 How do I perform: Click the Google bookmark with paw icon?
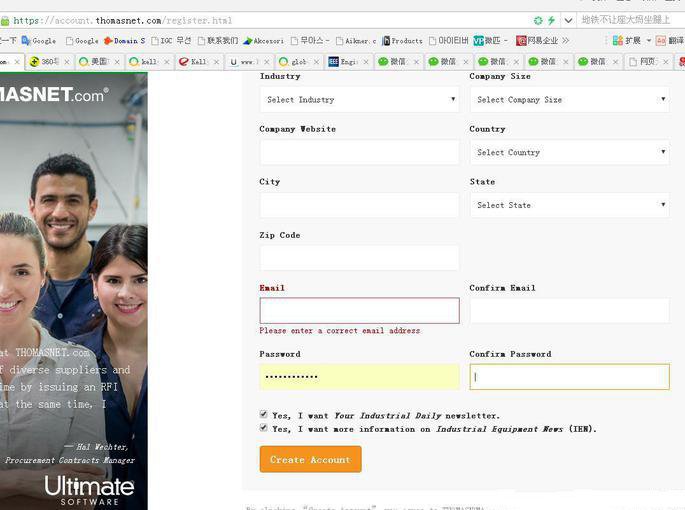[x=39, y=41]
